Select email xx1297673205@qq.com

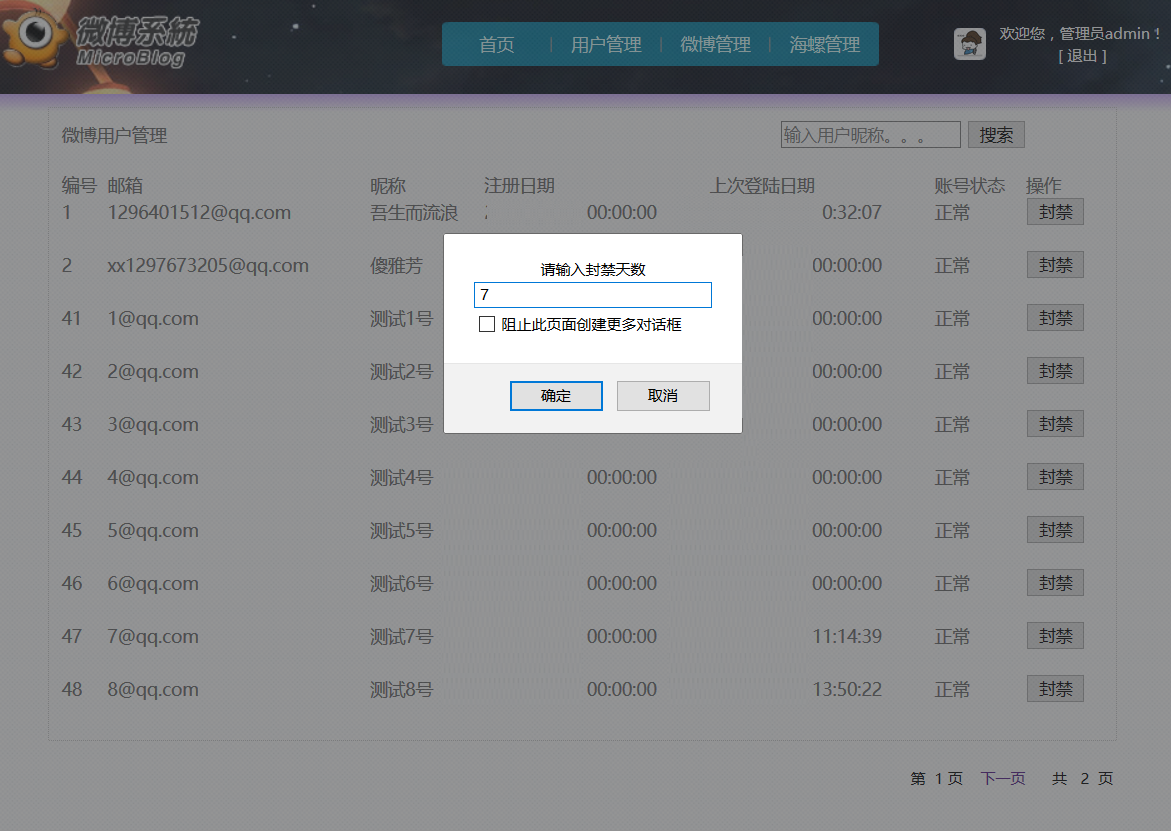coord(208,266)
